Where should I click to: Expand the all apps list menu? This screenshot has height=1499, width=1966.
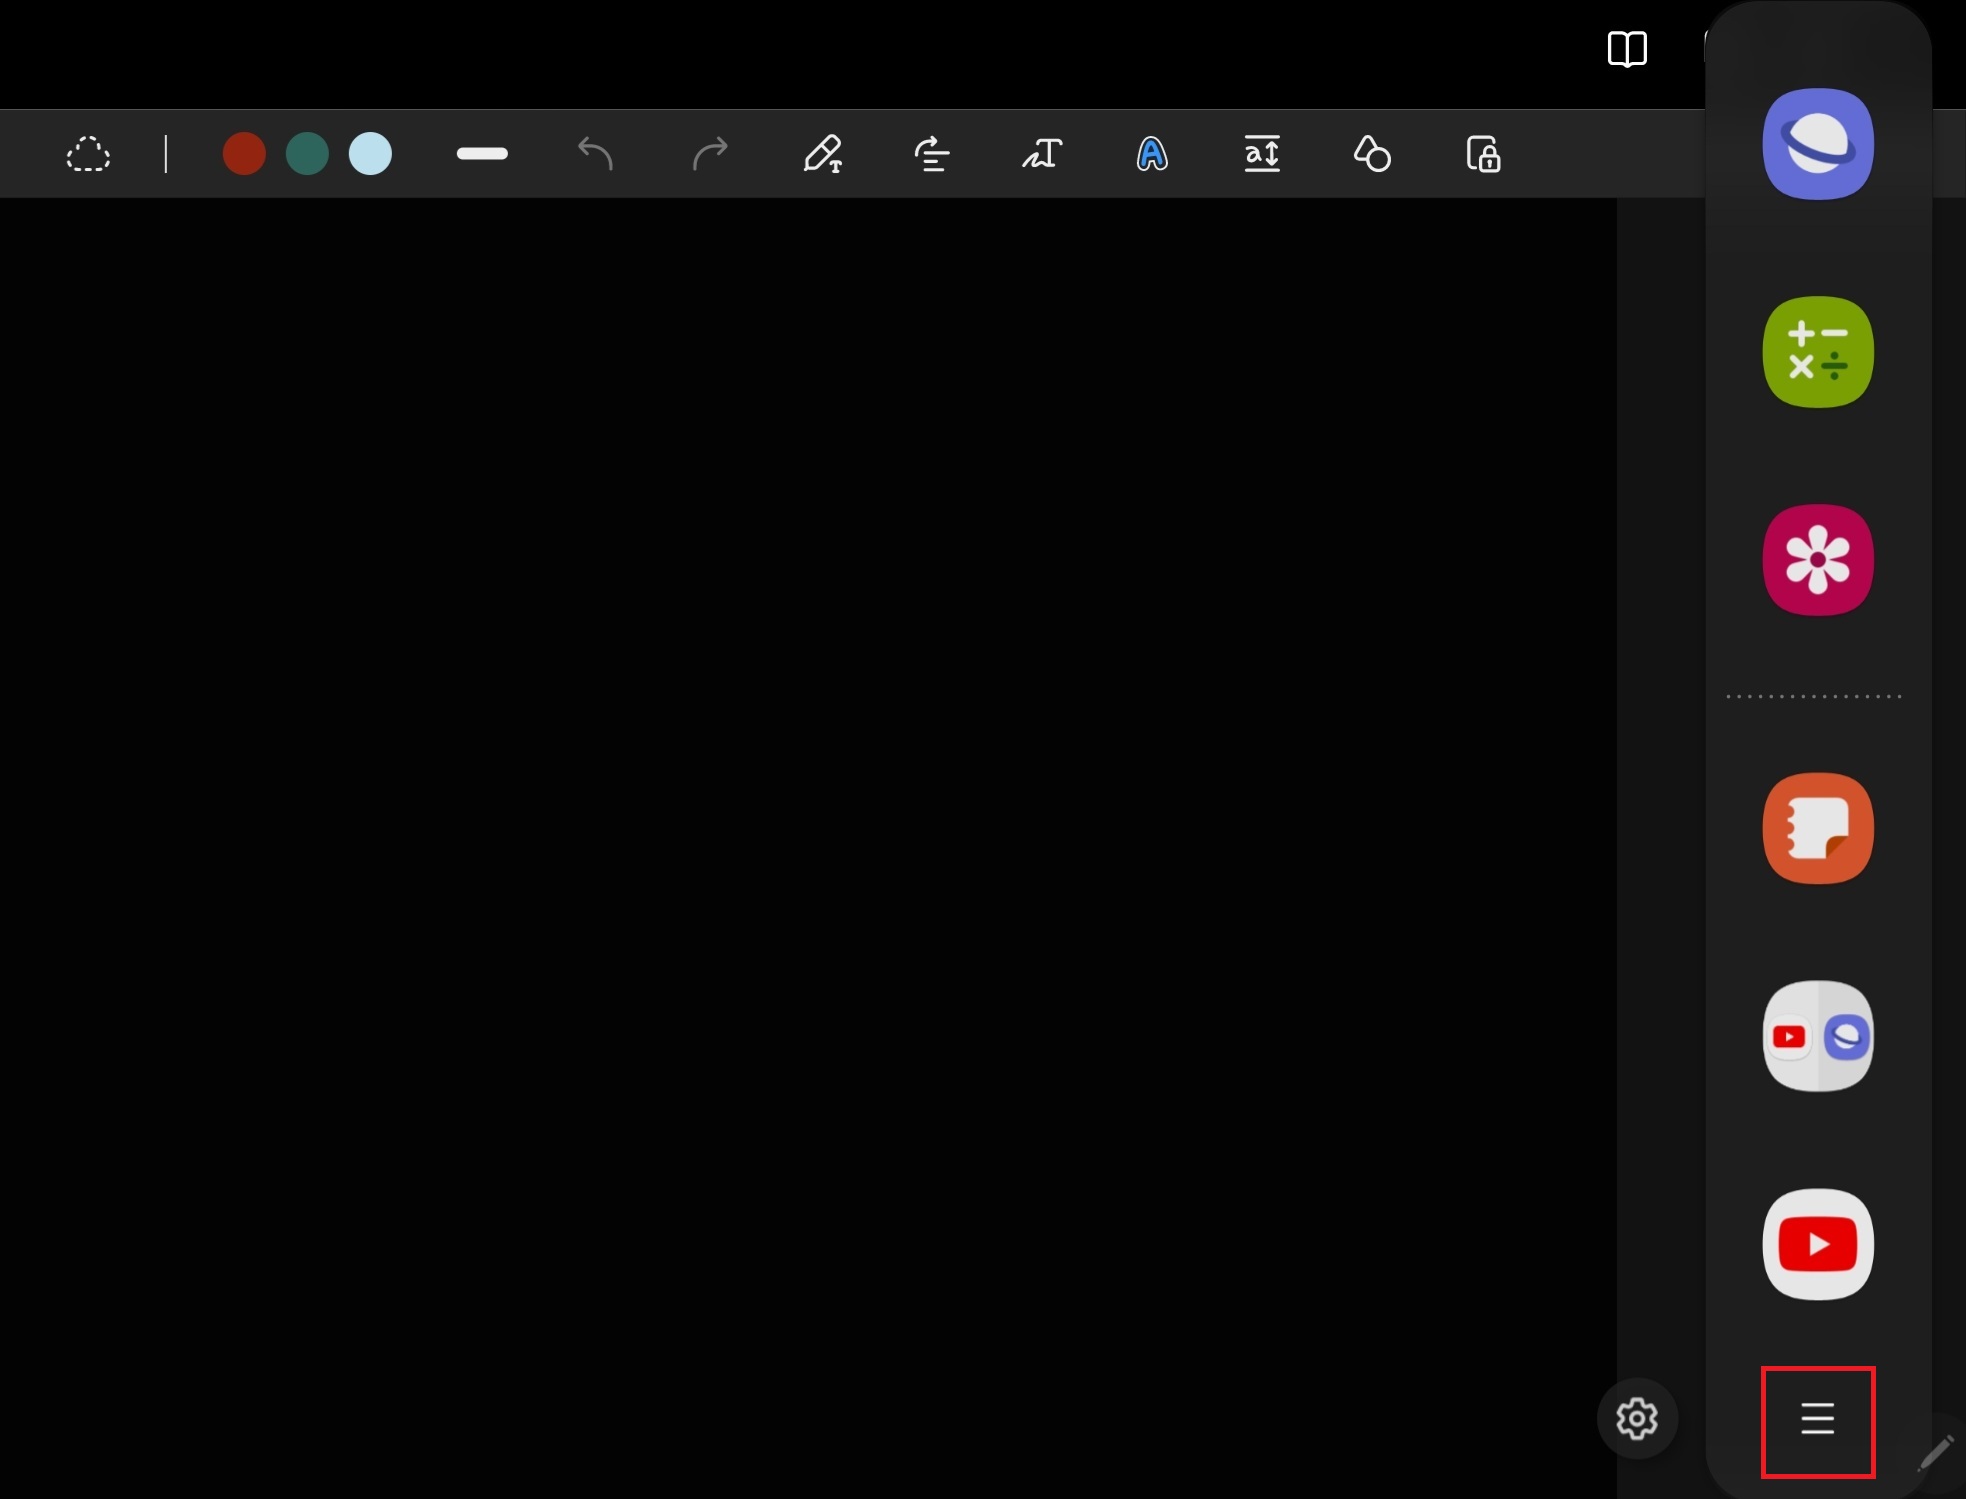point(1818,1418)
